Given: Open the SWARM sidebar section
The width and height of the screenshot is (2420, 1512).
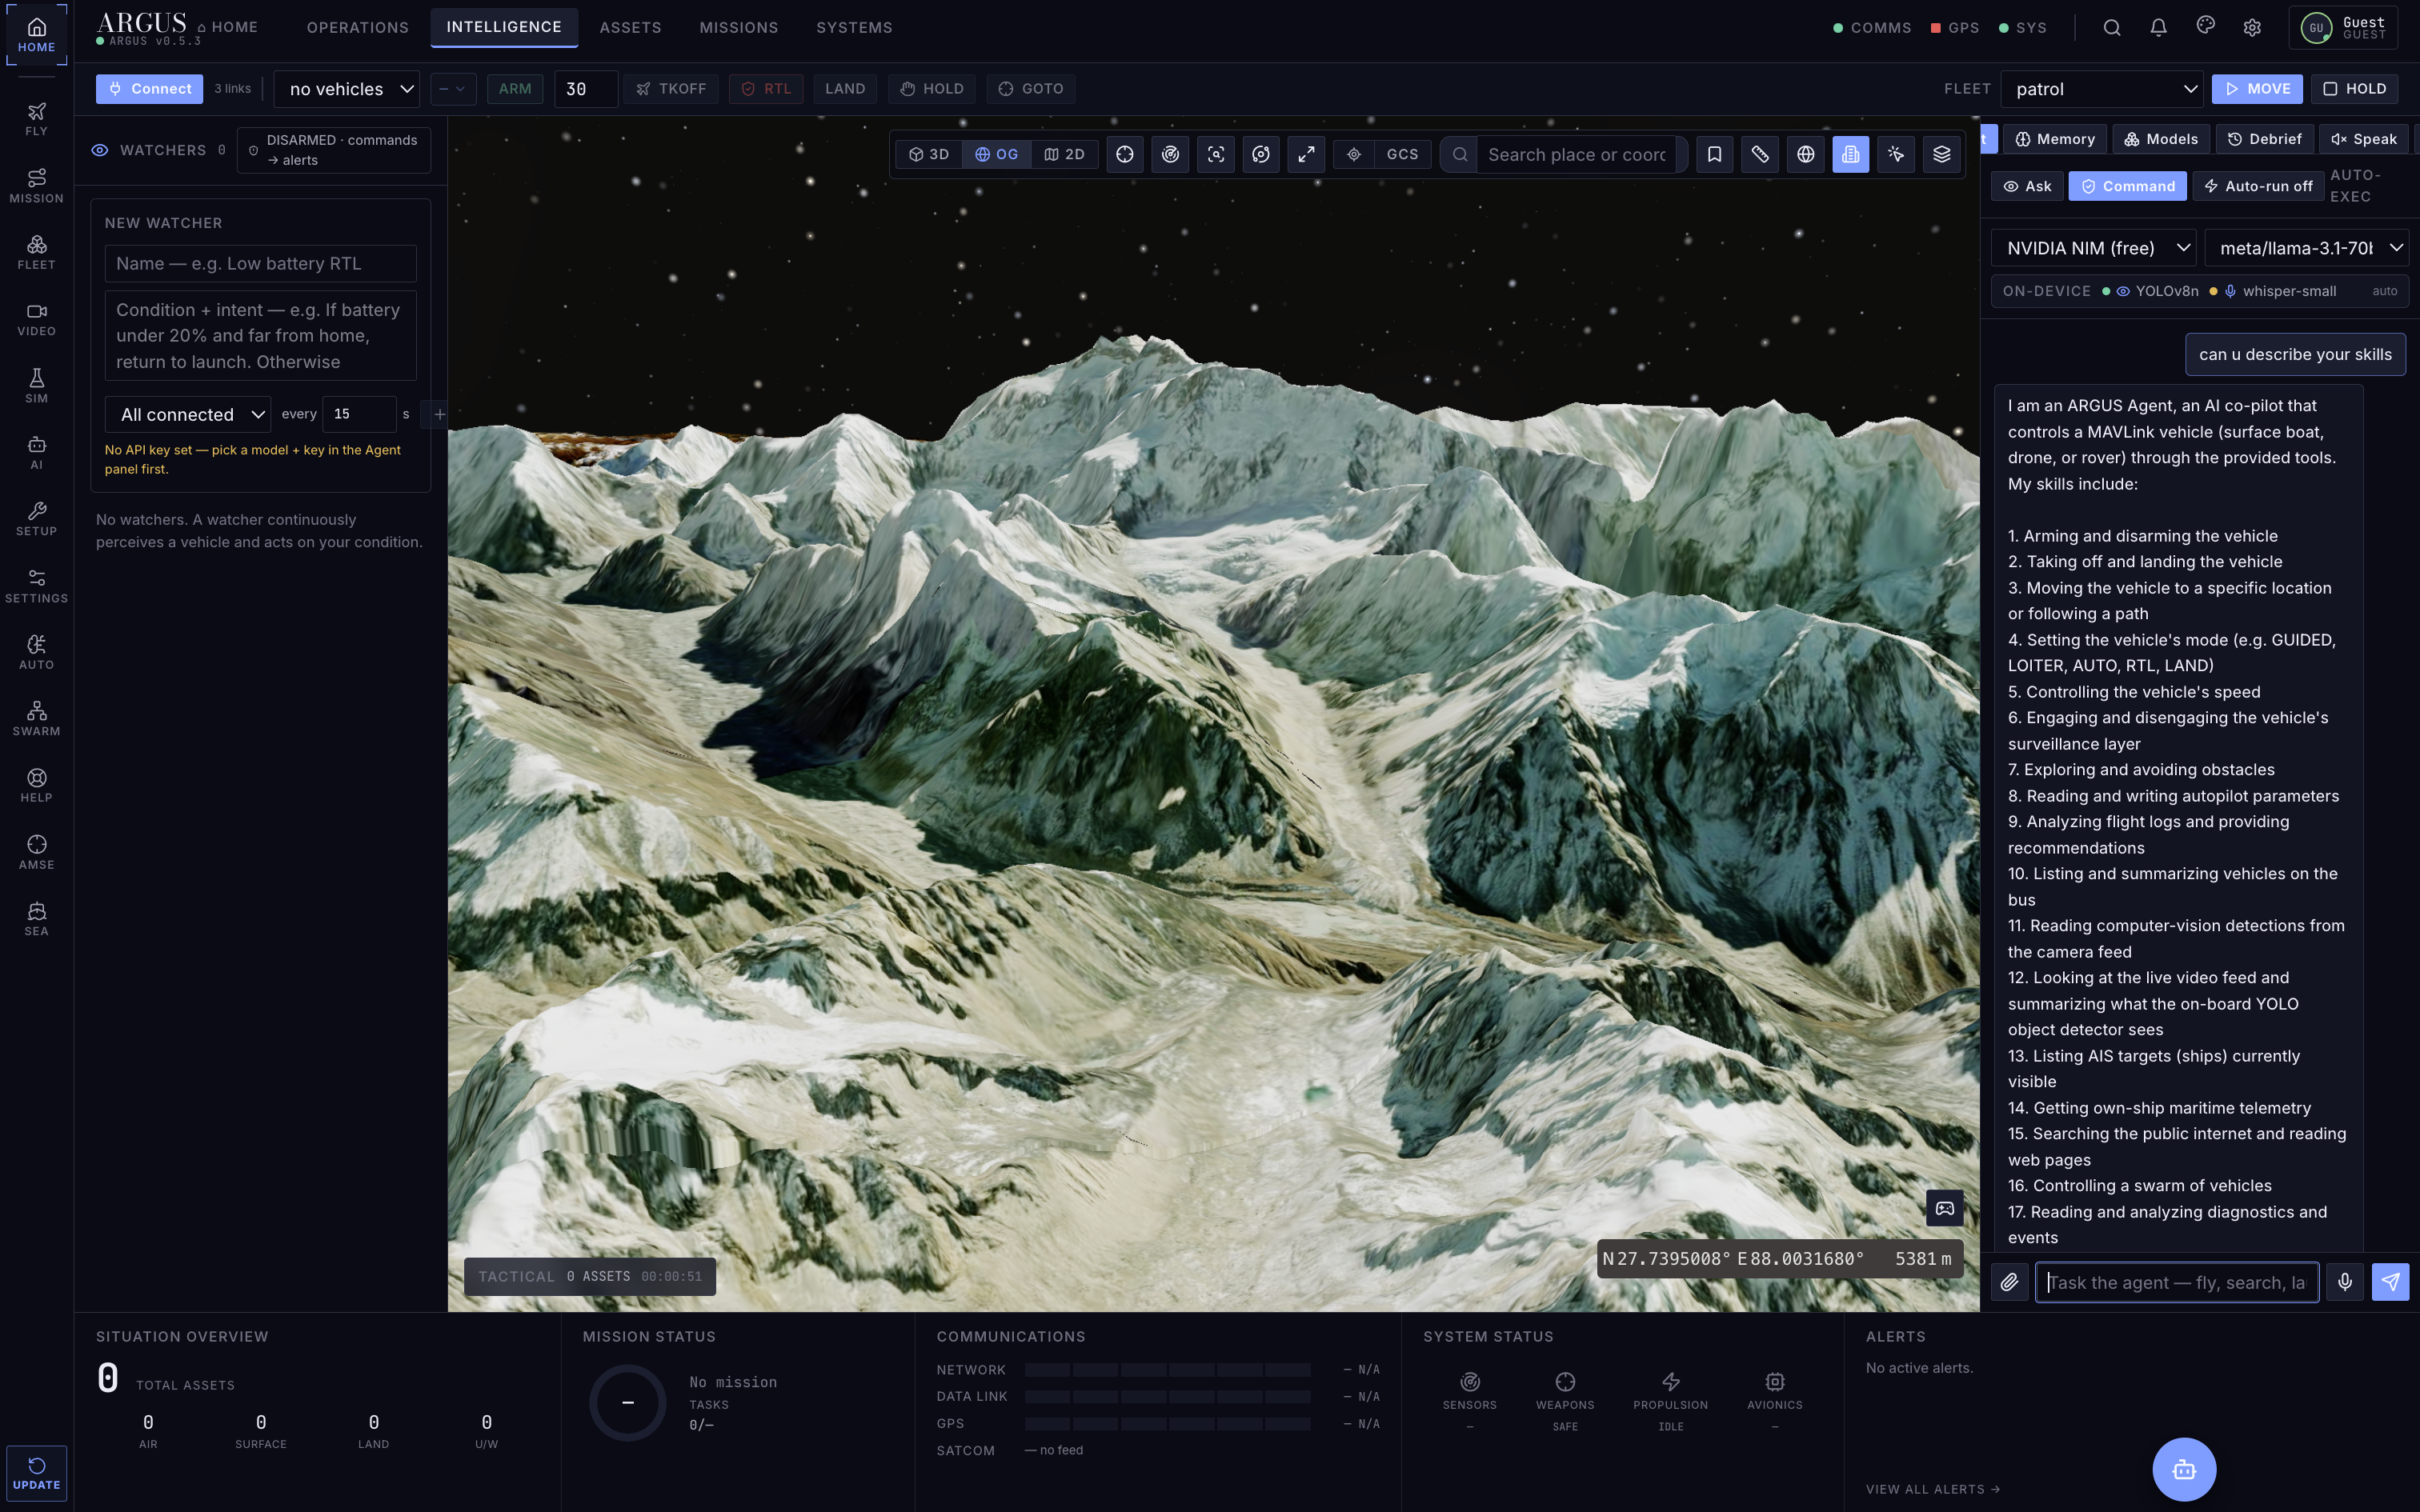Looking at the screenshot, I should coord(36,718).
